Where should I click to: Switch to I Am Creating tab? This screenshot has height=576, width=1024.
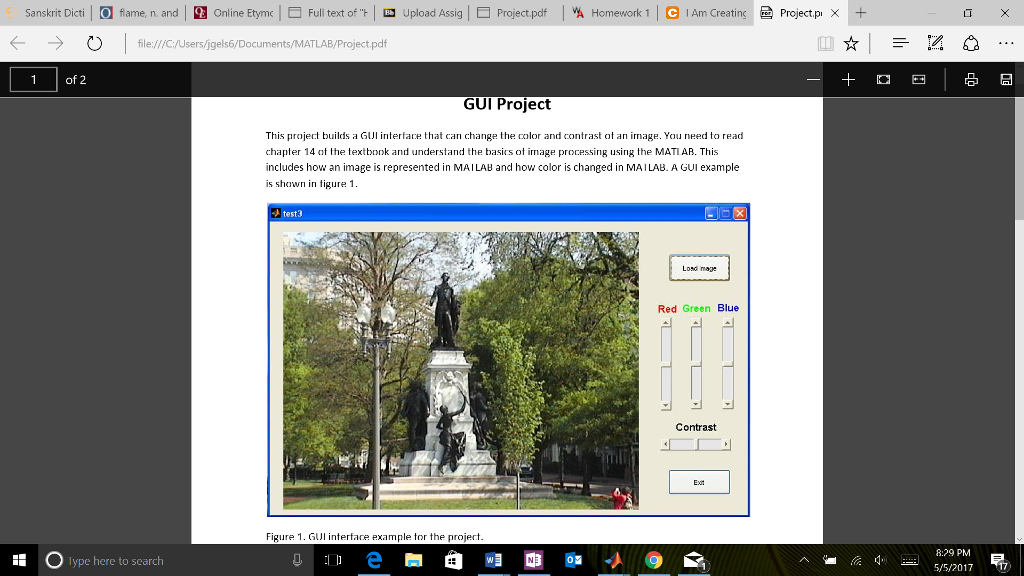click(706, 12)
